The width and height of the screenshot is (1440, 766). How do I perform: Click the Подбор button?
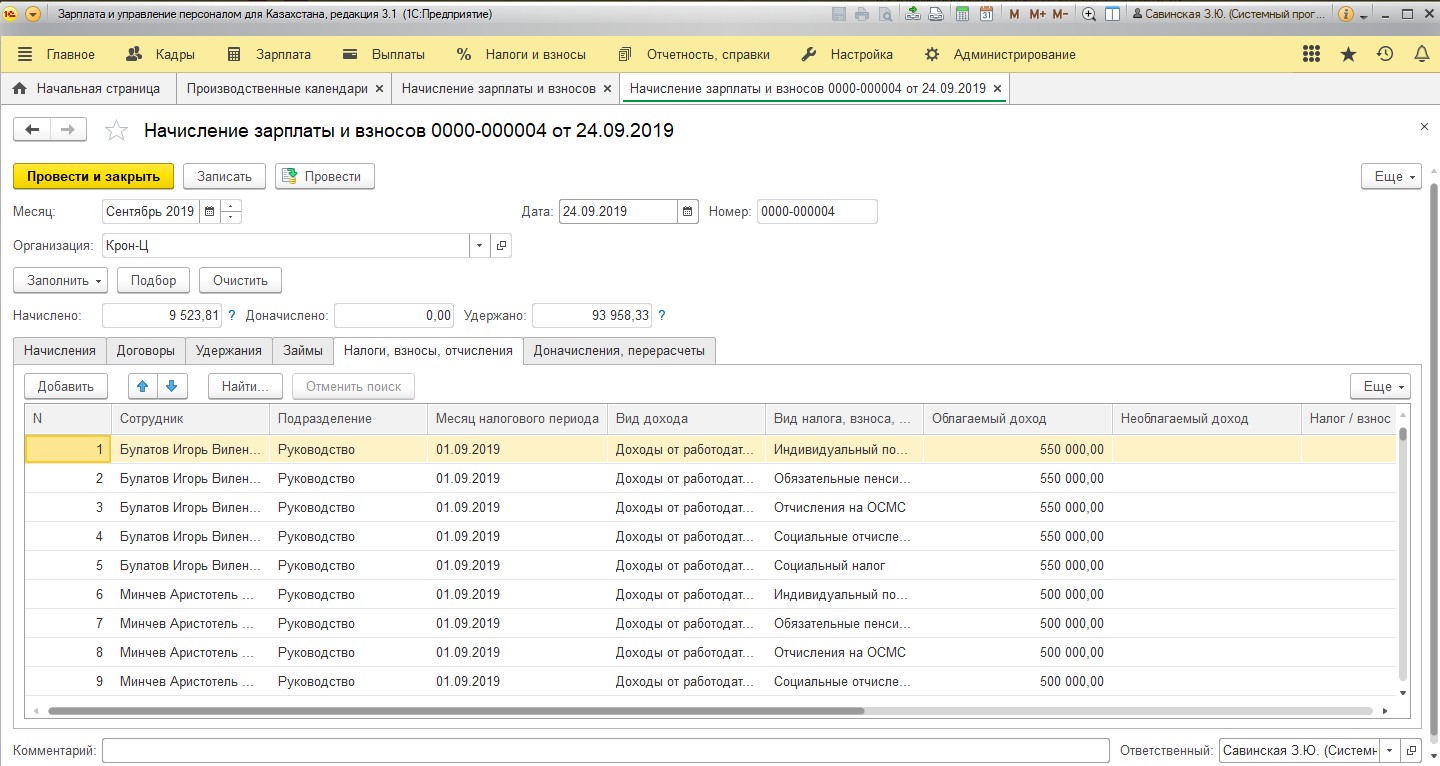153,280
